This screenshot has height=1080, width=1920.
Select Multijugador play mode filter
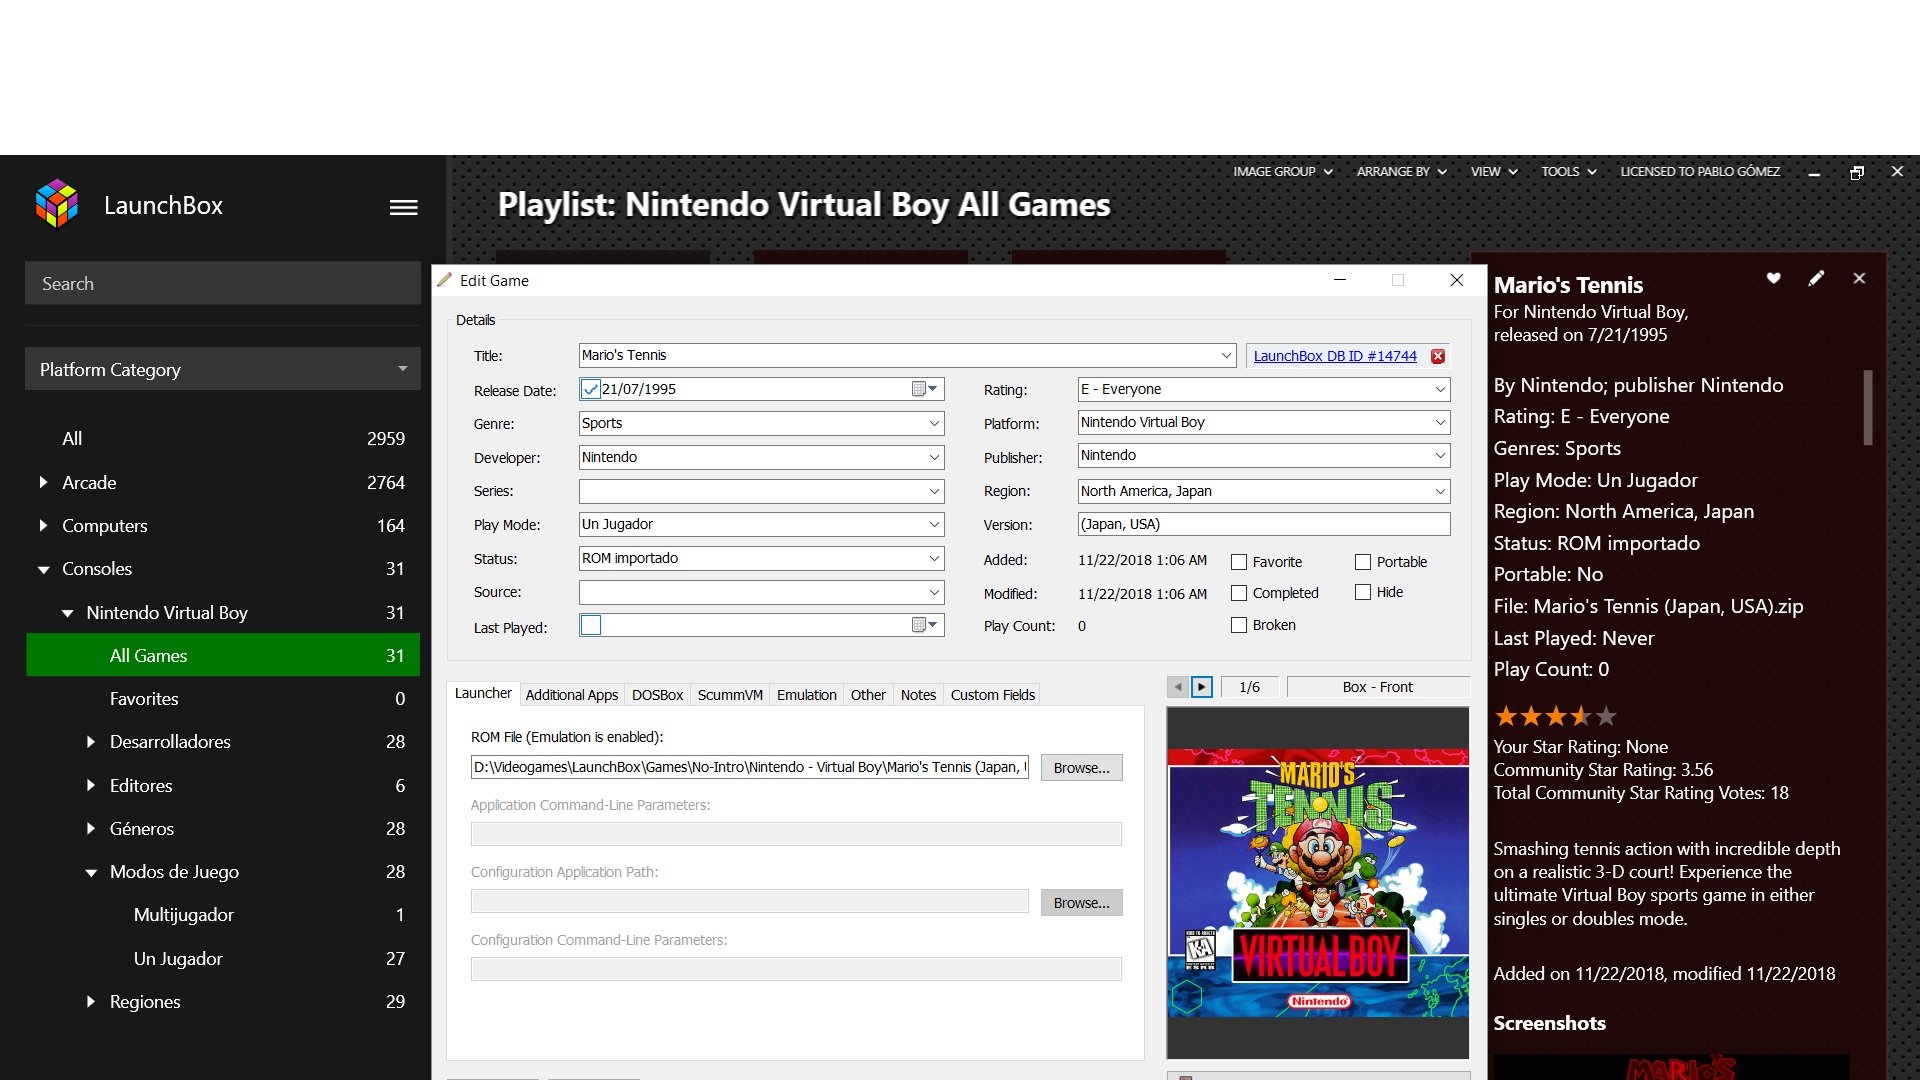click(223, 915)
